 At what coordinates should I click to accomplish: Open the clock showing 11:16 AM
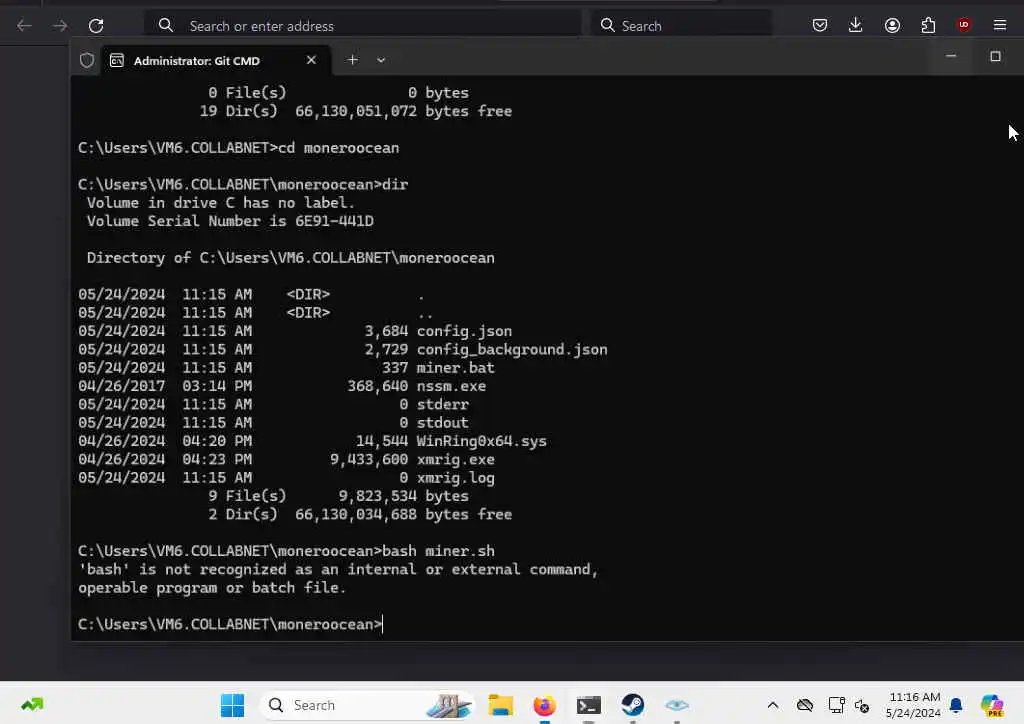[913, 705]
